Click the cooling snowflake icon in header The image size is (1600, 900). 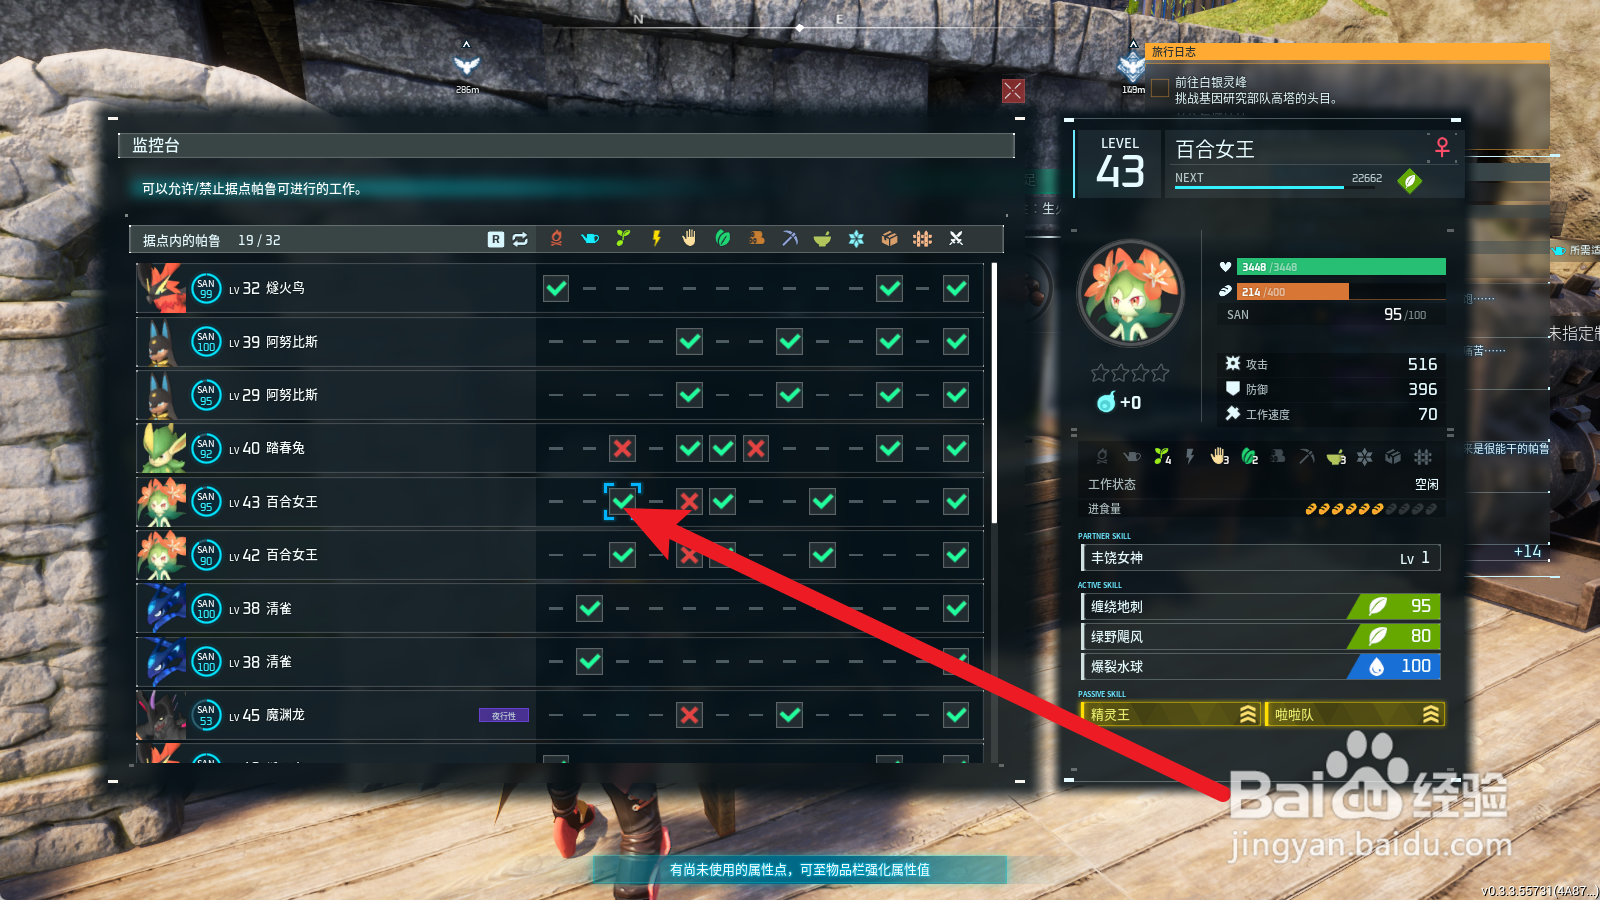[x=856, y=238]
